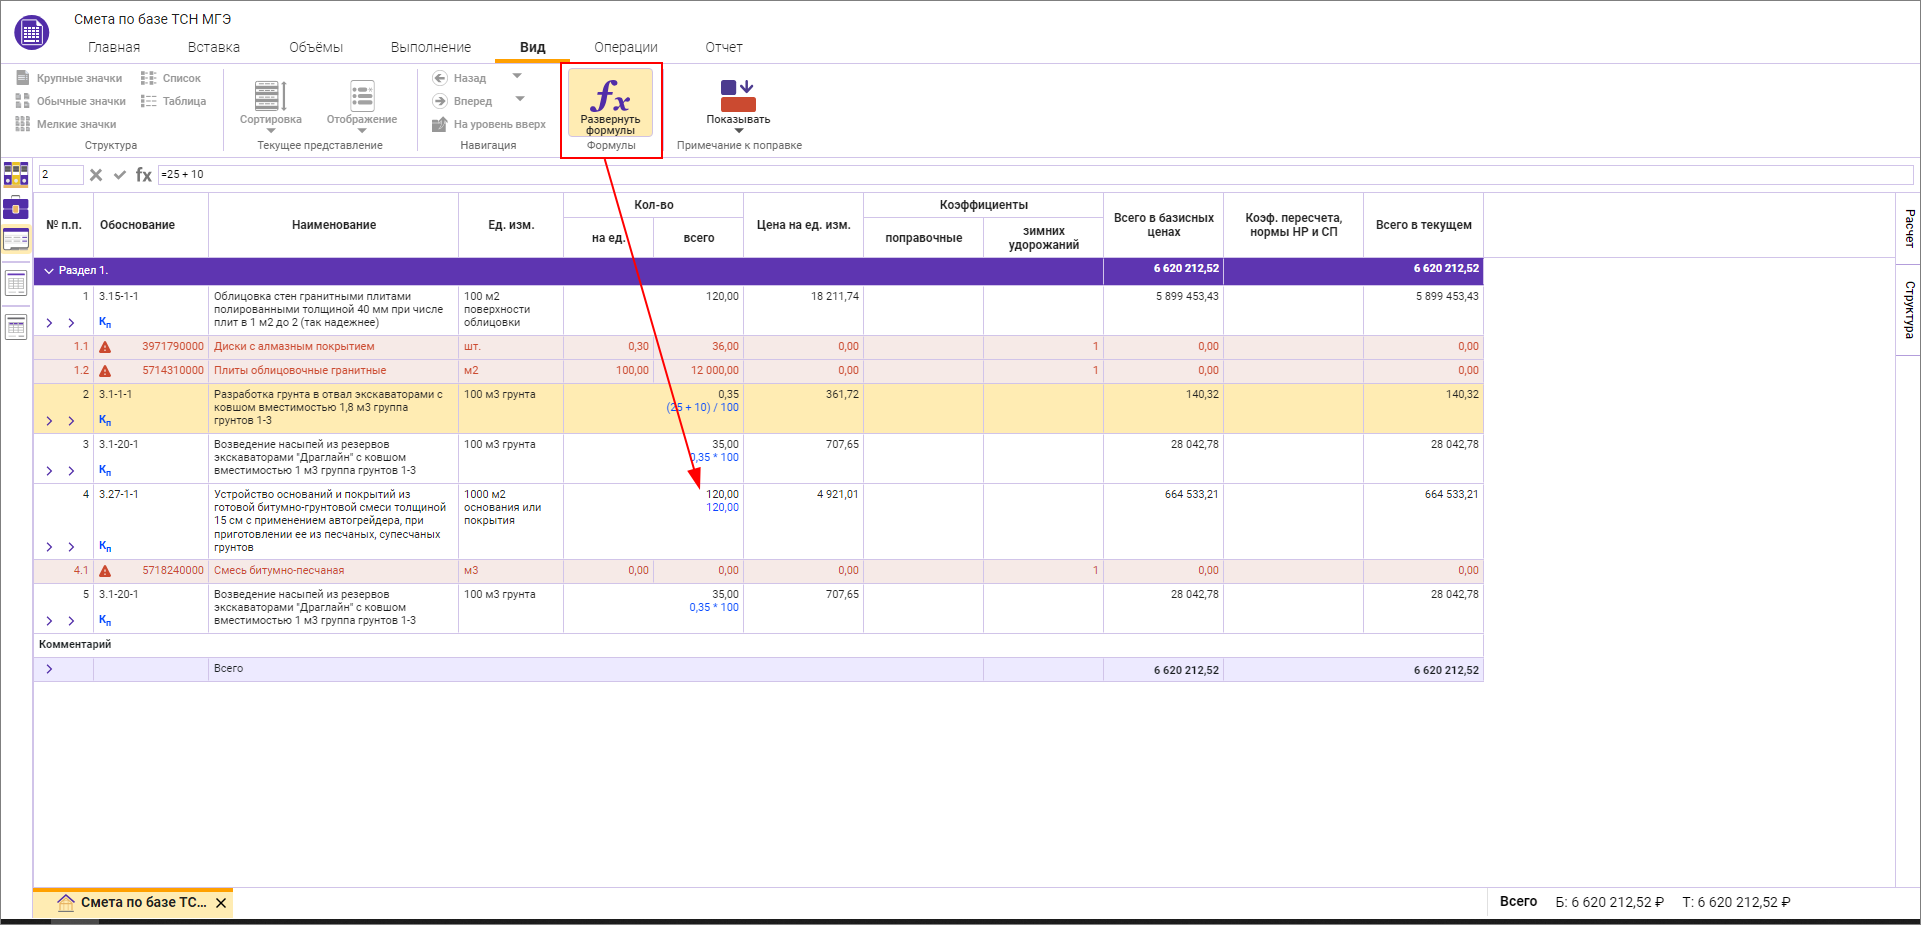Click the formula bar with =25 + 10
Image resolution: width=1921 pixels, height=925 pixels.
[x=1035, y=175]
